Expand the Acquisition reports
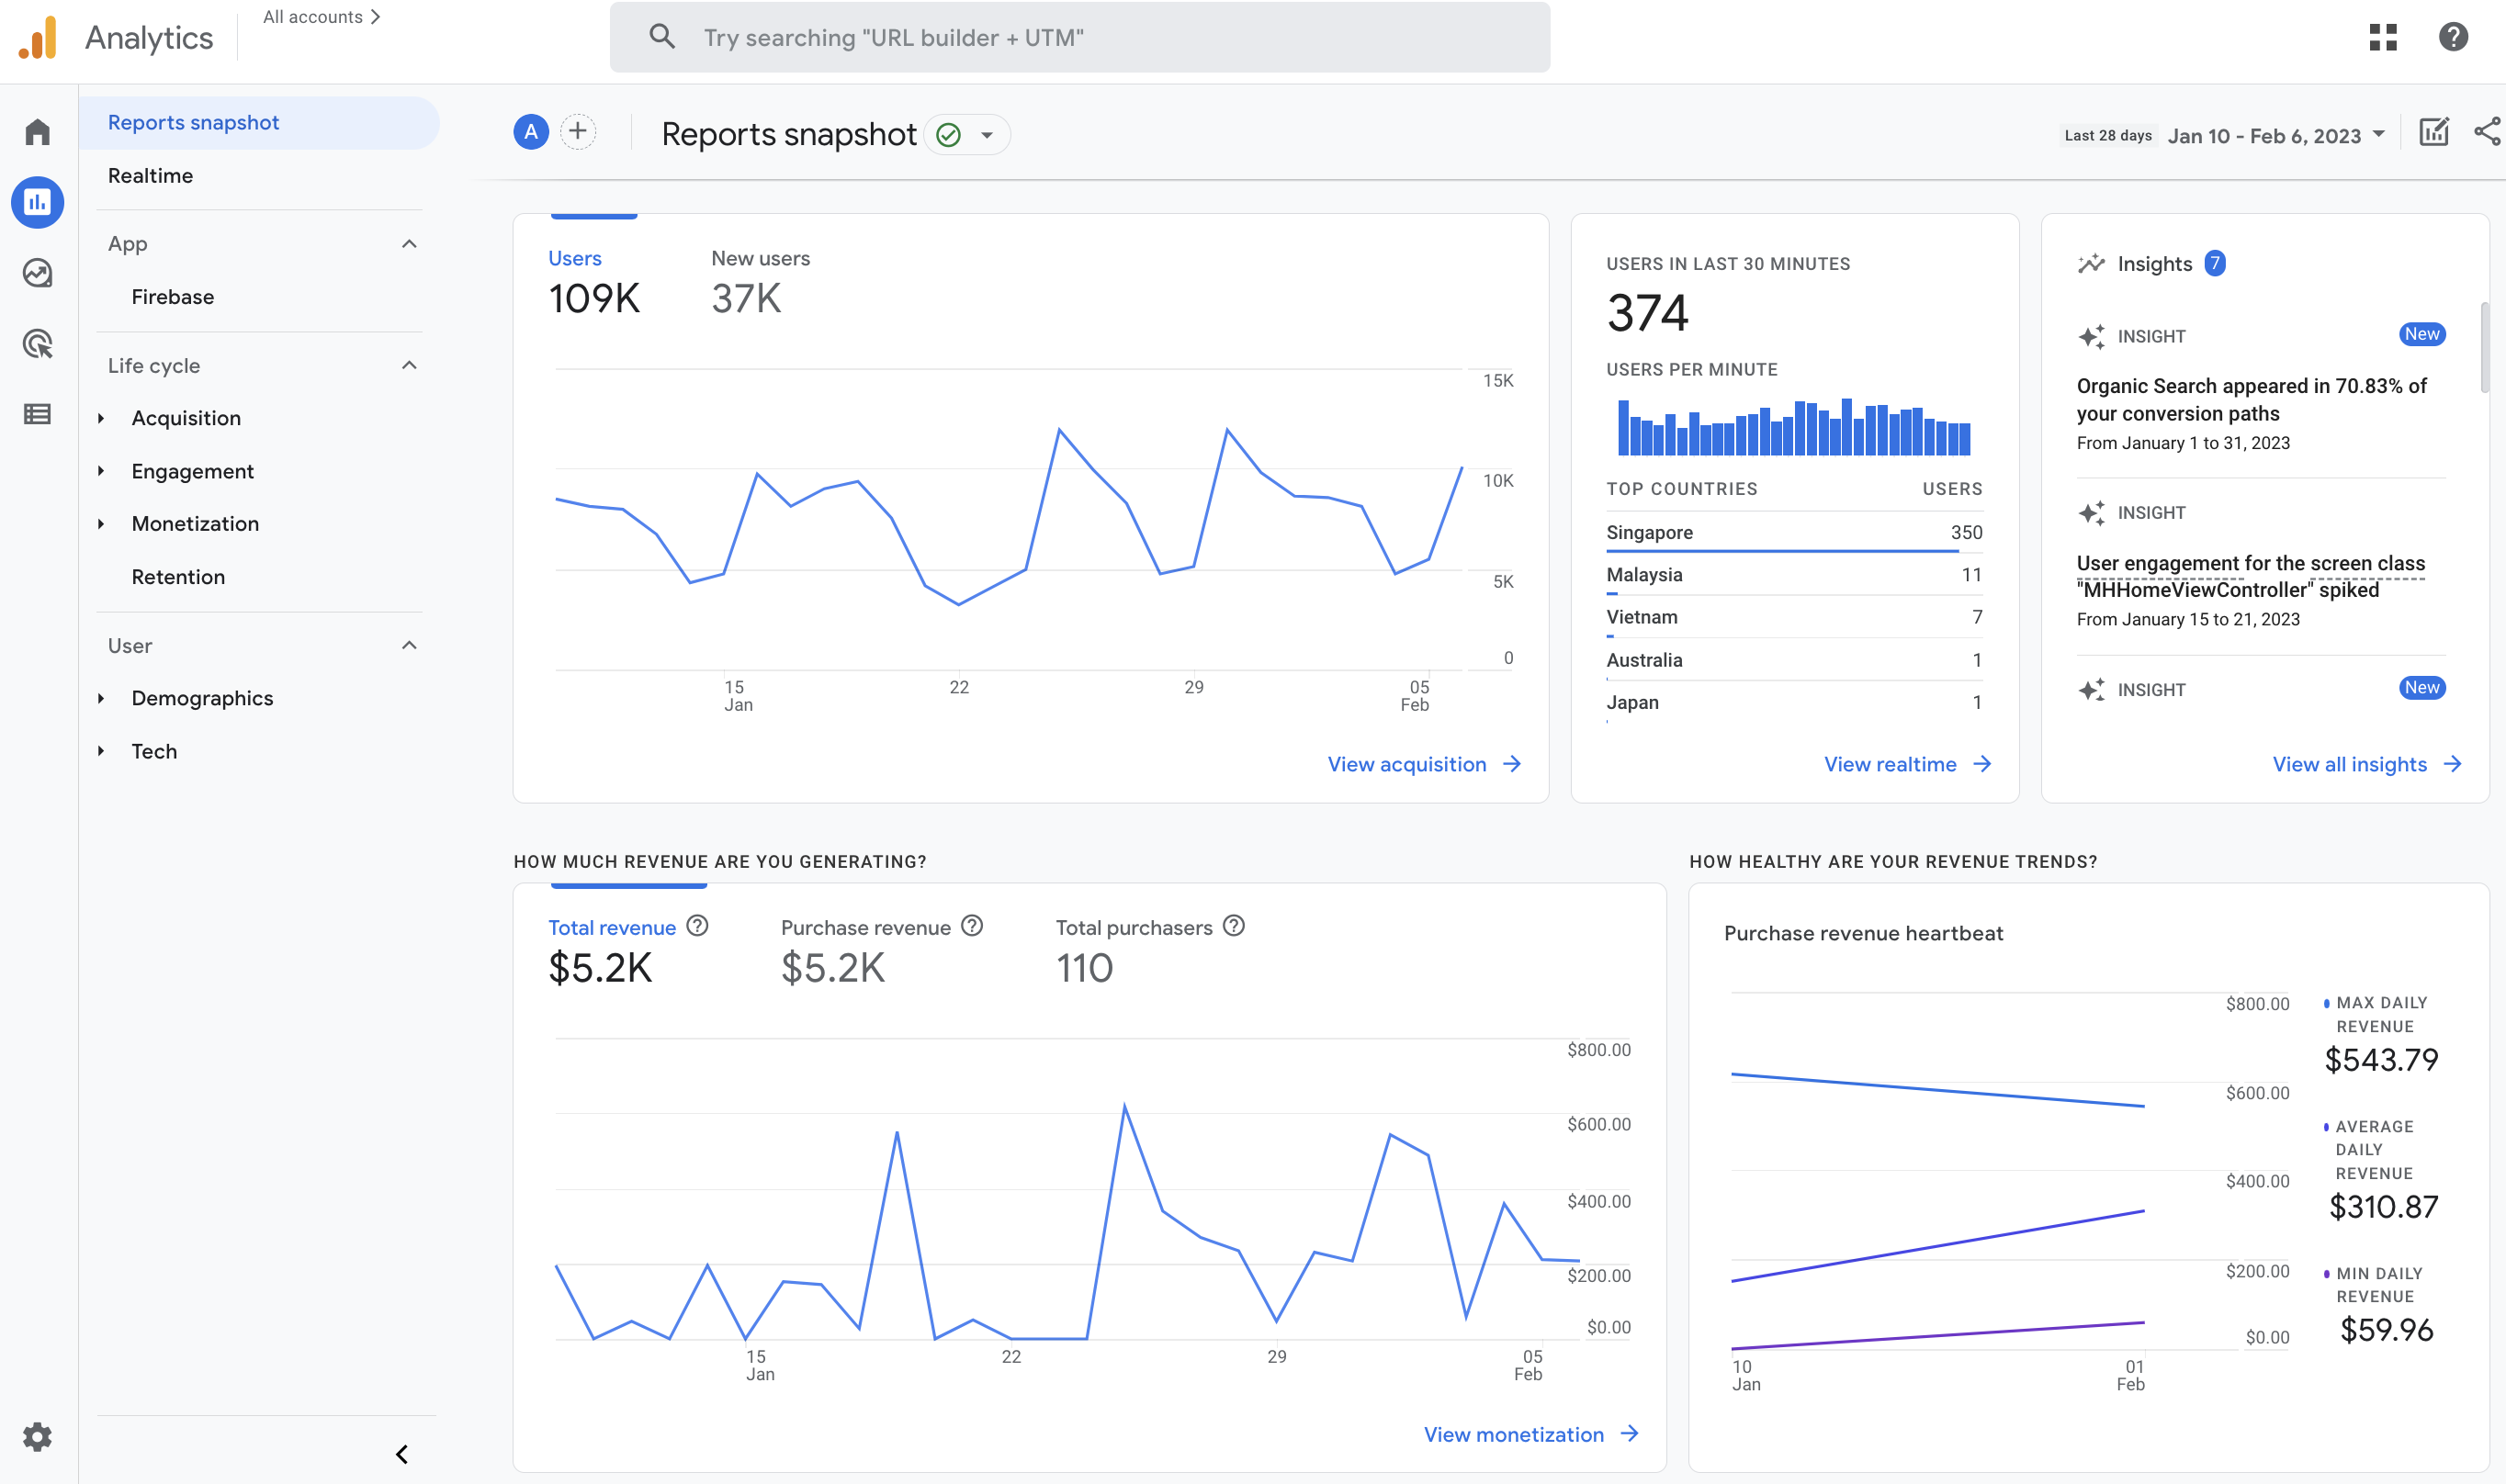Screen dimensions: 2506x1484 click(x=101, y=418)
